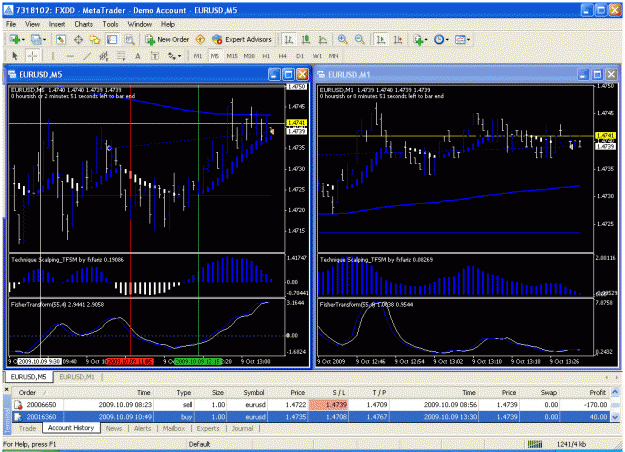Toggle the Terminal panel toolbar icon

click(112, 39)
